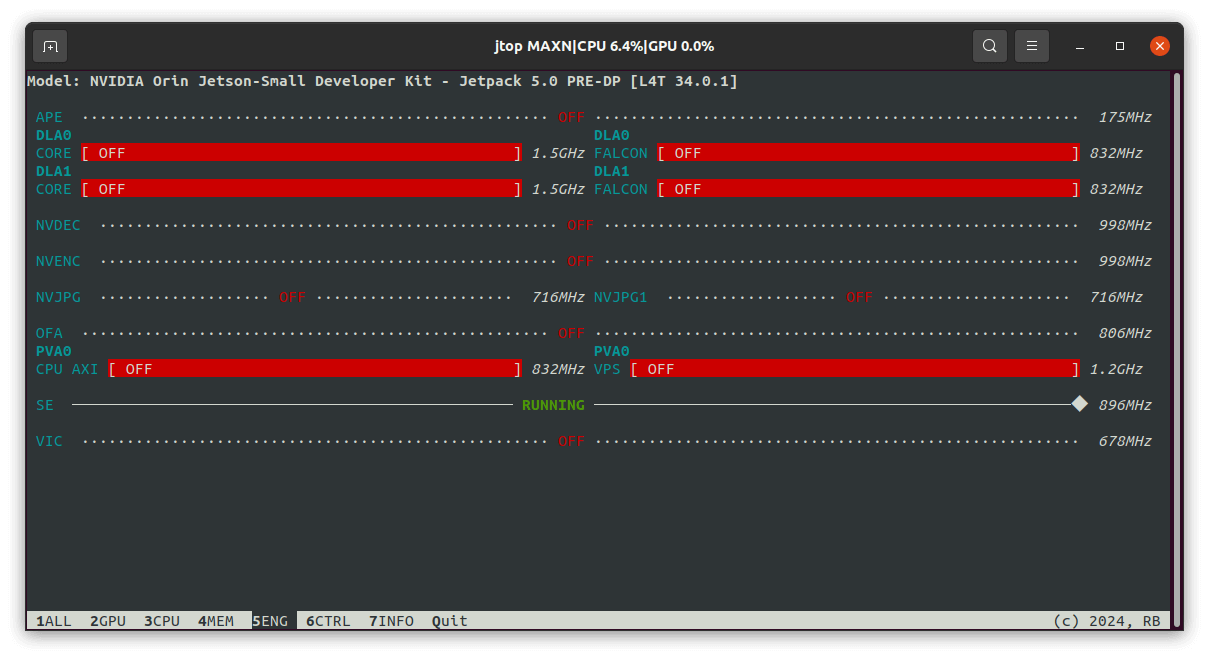Click the 832MHz CPU AXI frequency
Screen dimensions: 1209x659
(x=558, y=369)
